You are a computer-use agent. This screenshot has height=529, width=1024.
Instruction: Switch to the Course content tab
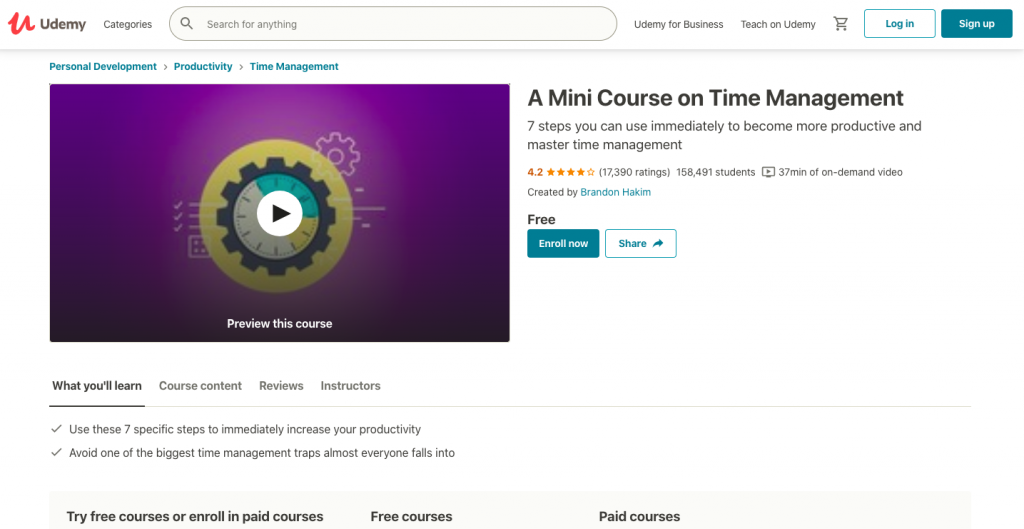pos(200,386)
